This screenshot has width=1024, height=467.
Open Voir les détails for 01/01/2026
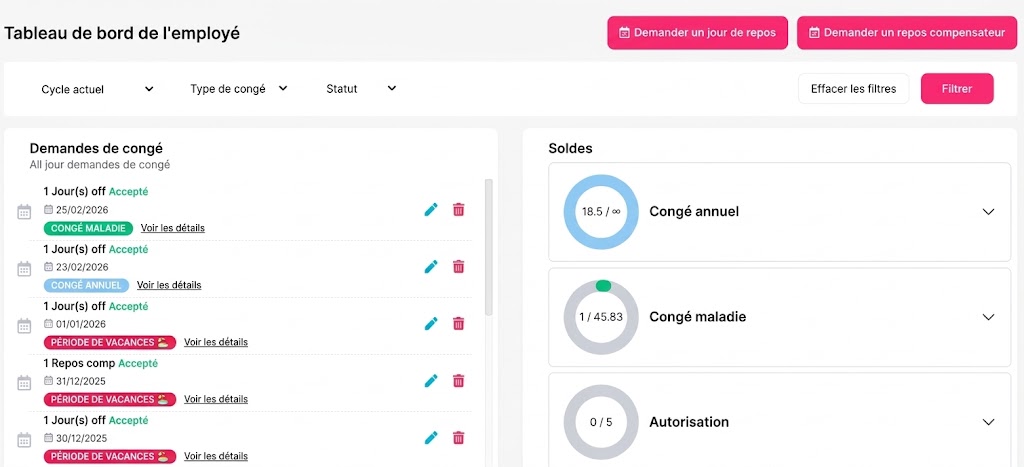click(216, 342)
